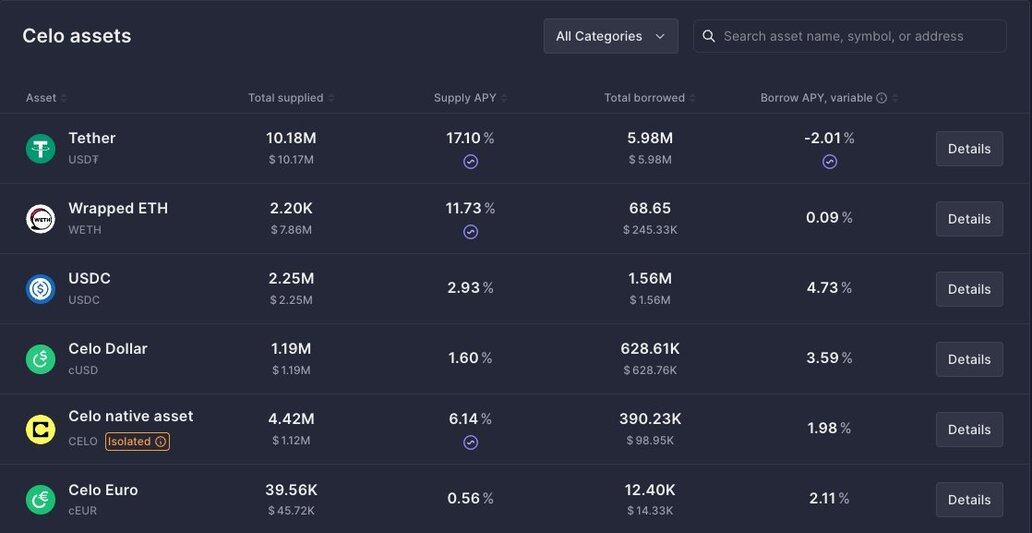Viewport: 1032px width, 533px height.
Task: Click the Celo native asset icon
Action: pos(40,429)
